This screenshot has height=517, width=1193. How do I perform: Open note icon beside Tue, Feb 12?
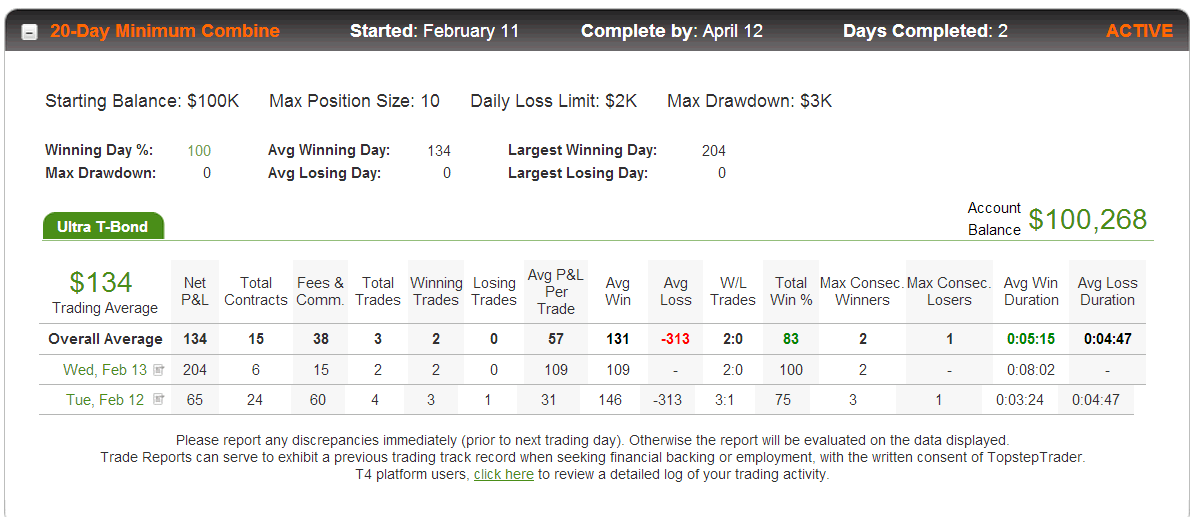[158, 399]
